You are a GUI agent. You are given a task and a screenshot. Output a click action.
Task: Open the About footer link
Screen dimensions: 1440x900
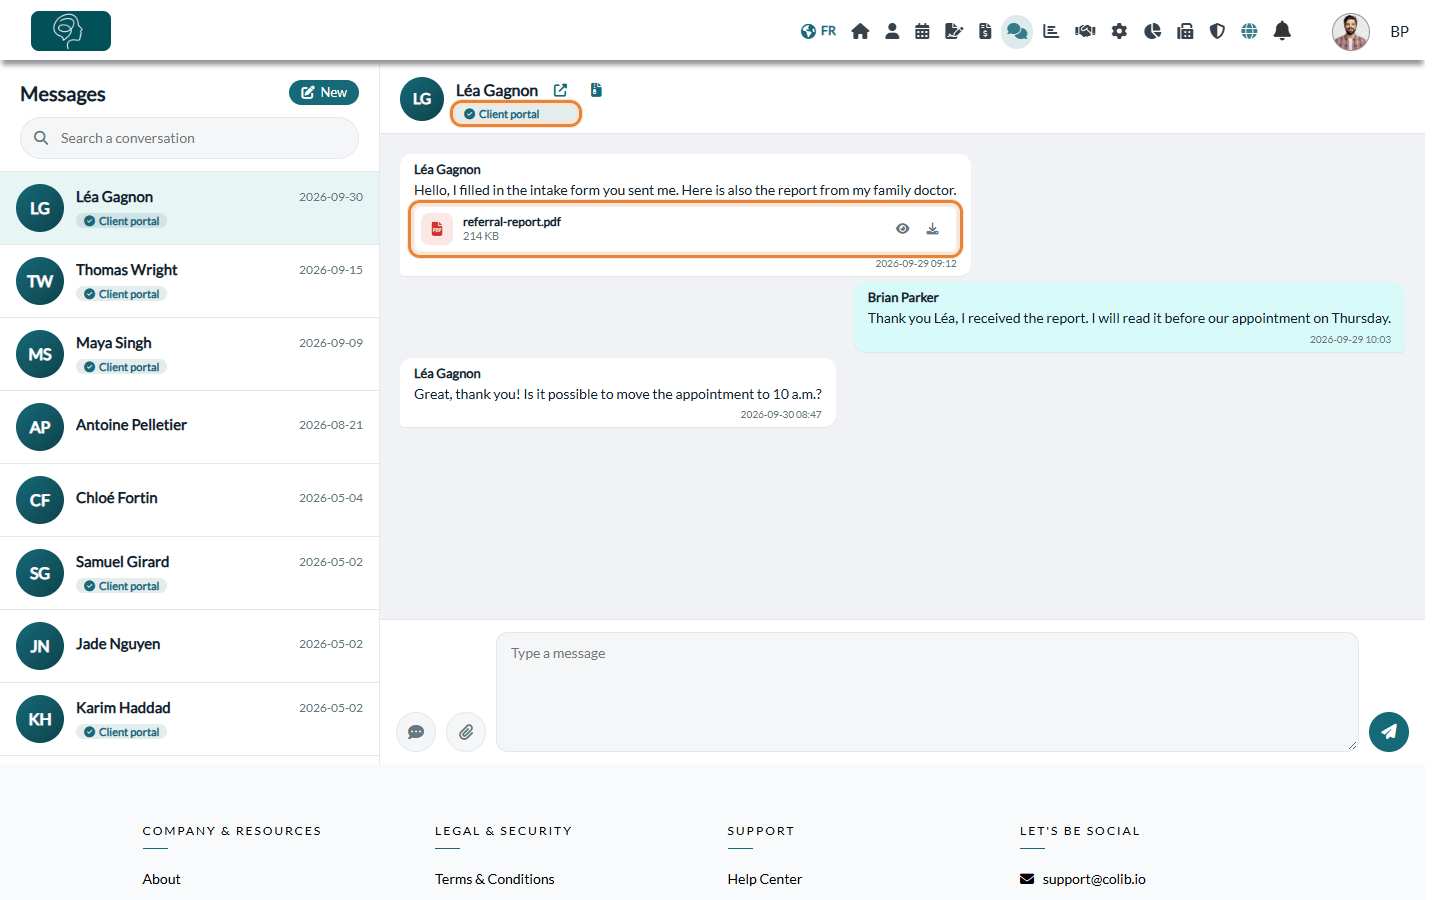pyautogui.click(x=161, y=879)
